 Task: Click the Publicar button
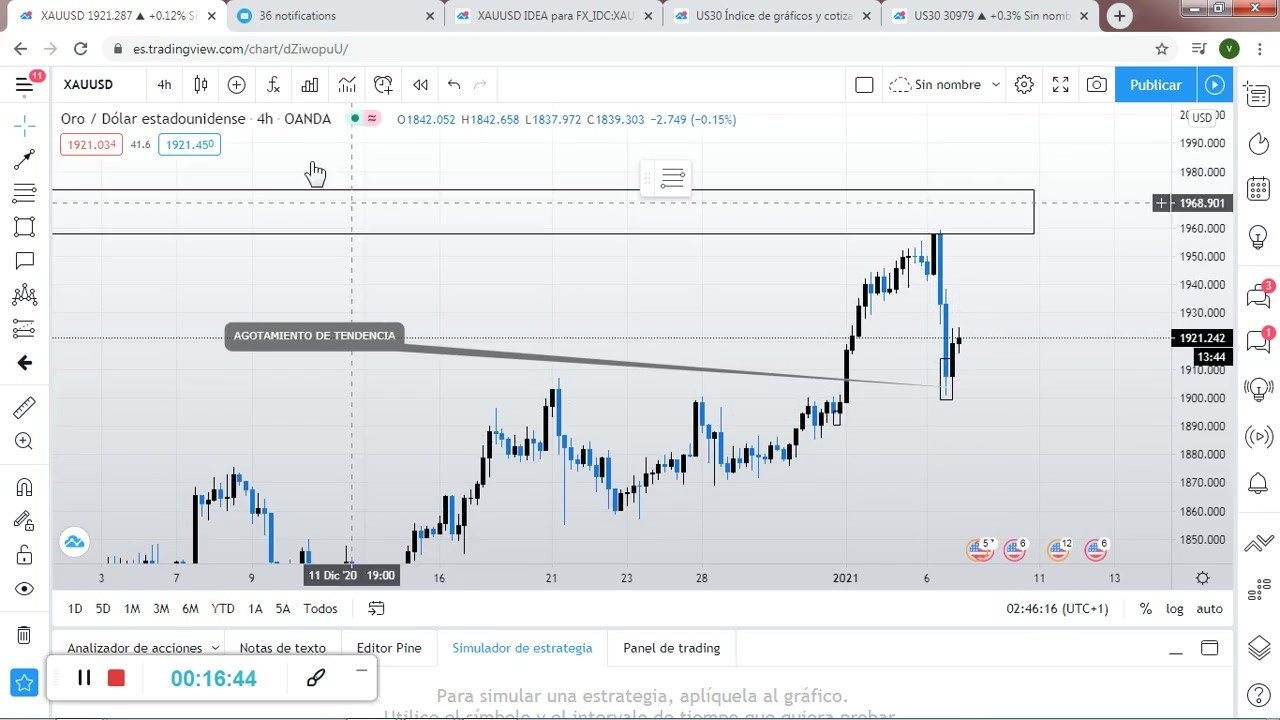(1155, 85)
